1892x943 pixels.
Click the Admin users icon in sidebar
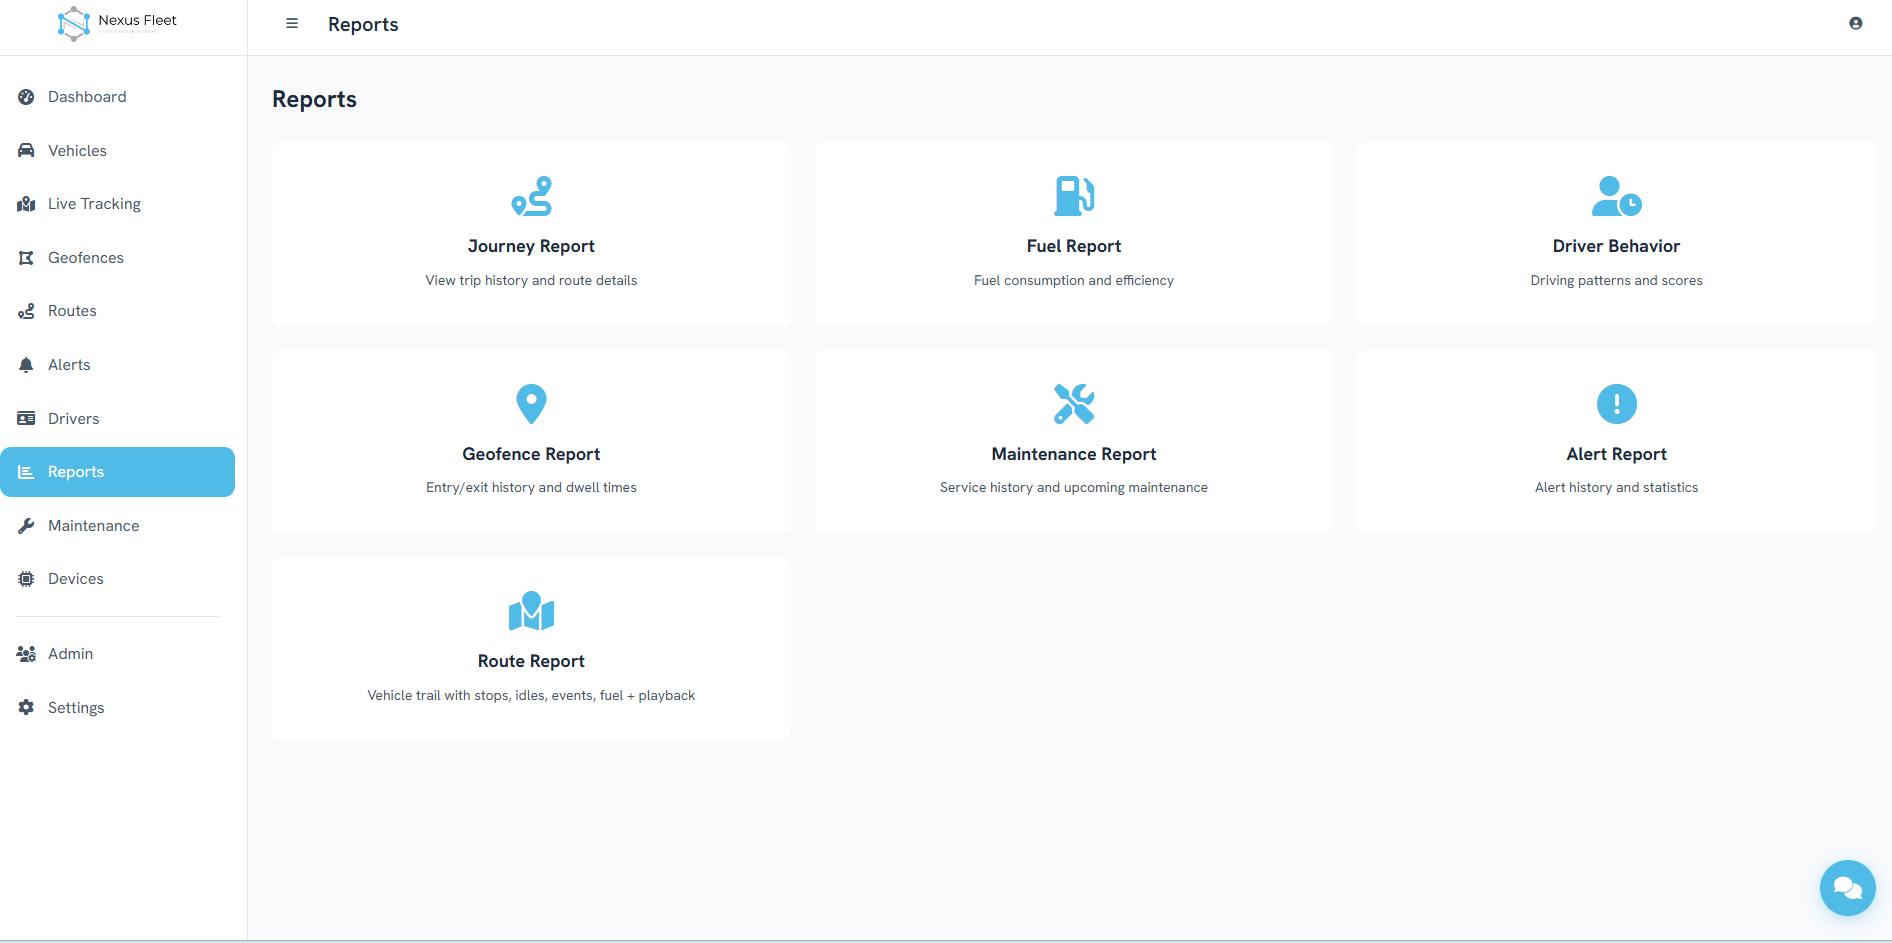pyautogui.click(x=26, y=654)
